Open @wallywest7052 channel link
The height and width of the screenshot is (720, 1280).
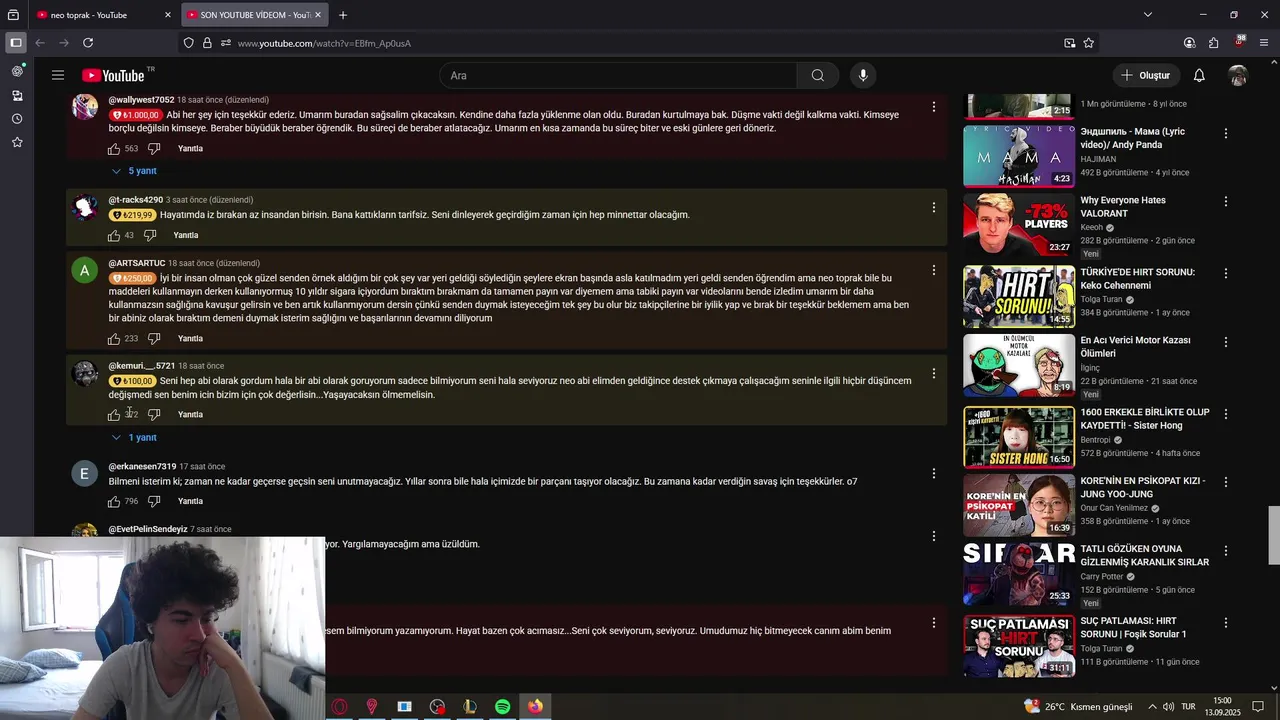coord(141,100)
